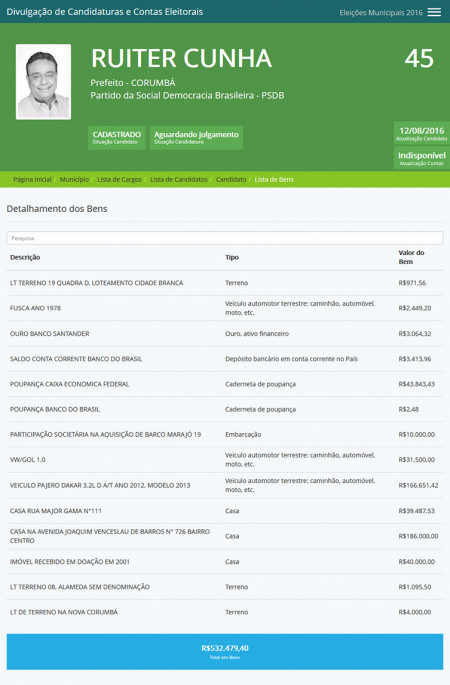Viewport: 450px width, 685px height.
Task: Select IMÓVEL RECEBIDO EM DOAÇÃO EM 2001
Action: (225, 561)
